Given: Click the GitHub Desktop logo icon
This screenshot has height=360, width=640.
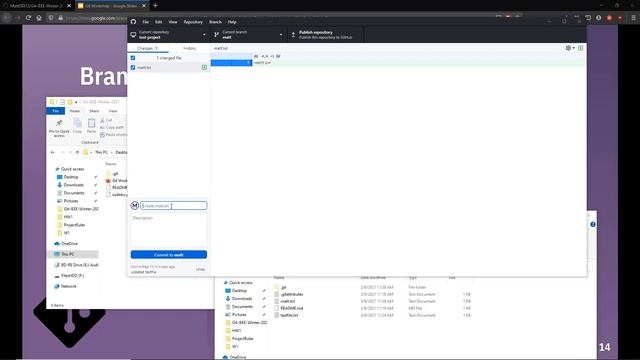Looking at the screenshot, I should [133, 22].
